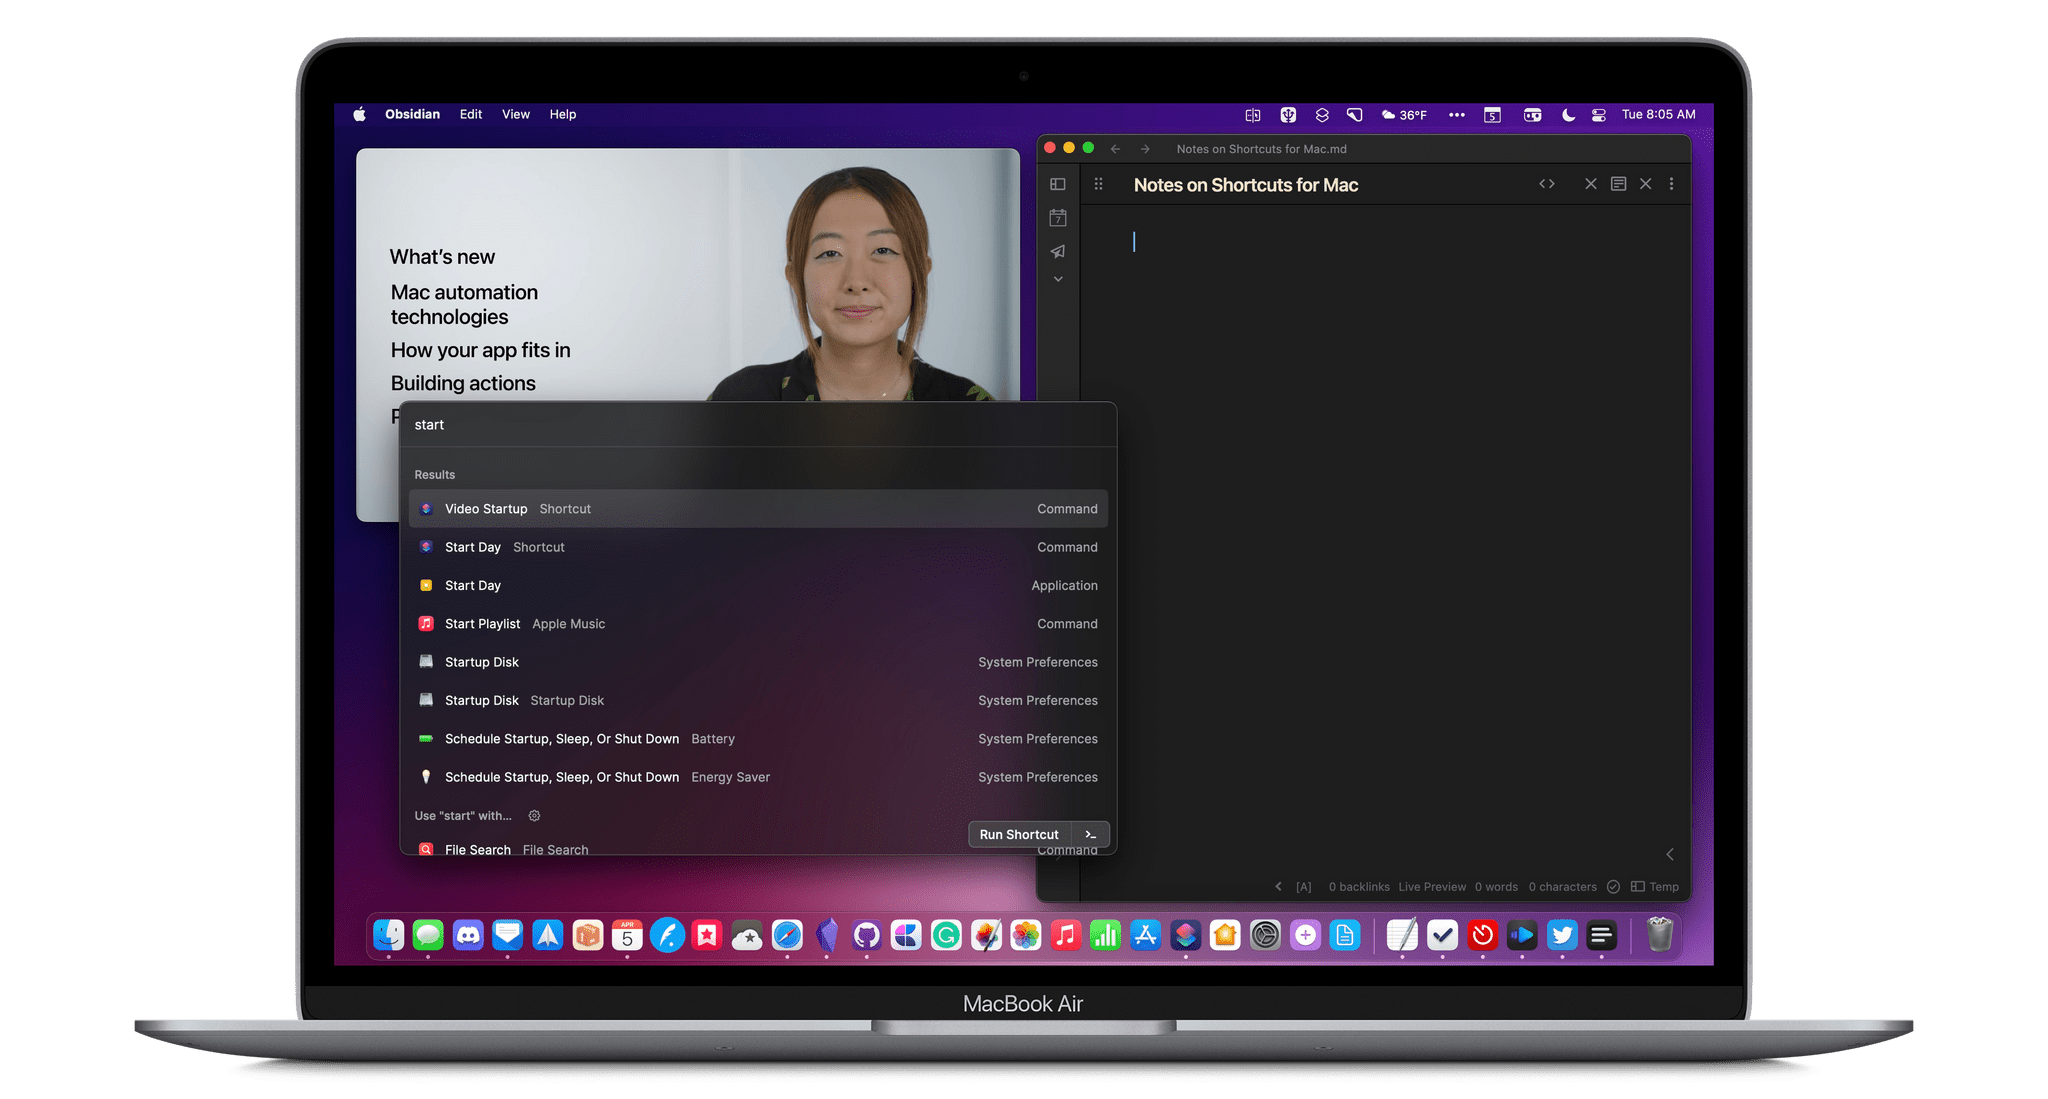Viewport: 2048px width, 1099px height.
Task: Open GitHub Desktop from the dock
Action: click(866, 936)
